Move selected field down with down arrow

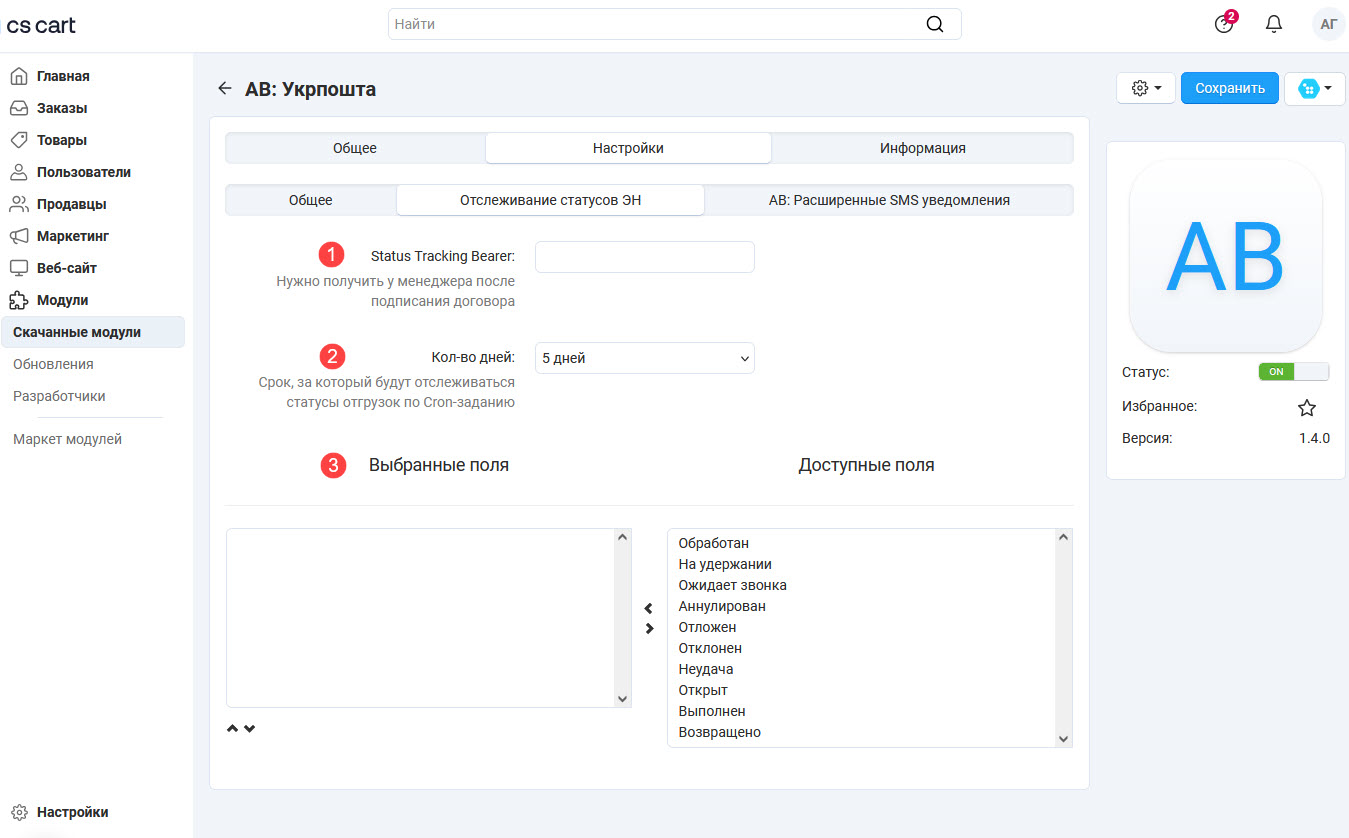tap(250, 728)
